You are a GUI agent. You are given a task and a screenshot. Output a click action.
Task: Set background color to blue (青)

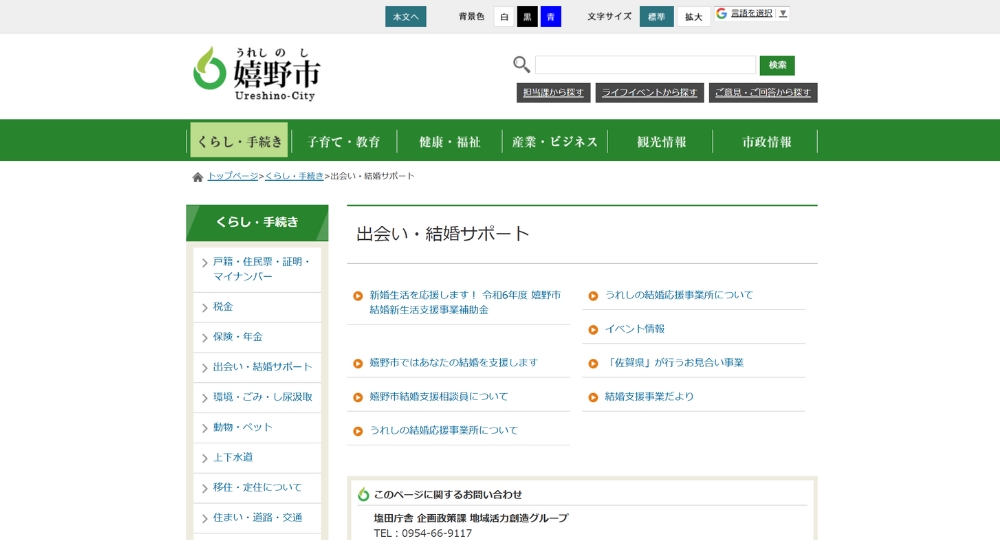point(551,17)
